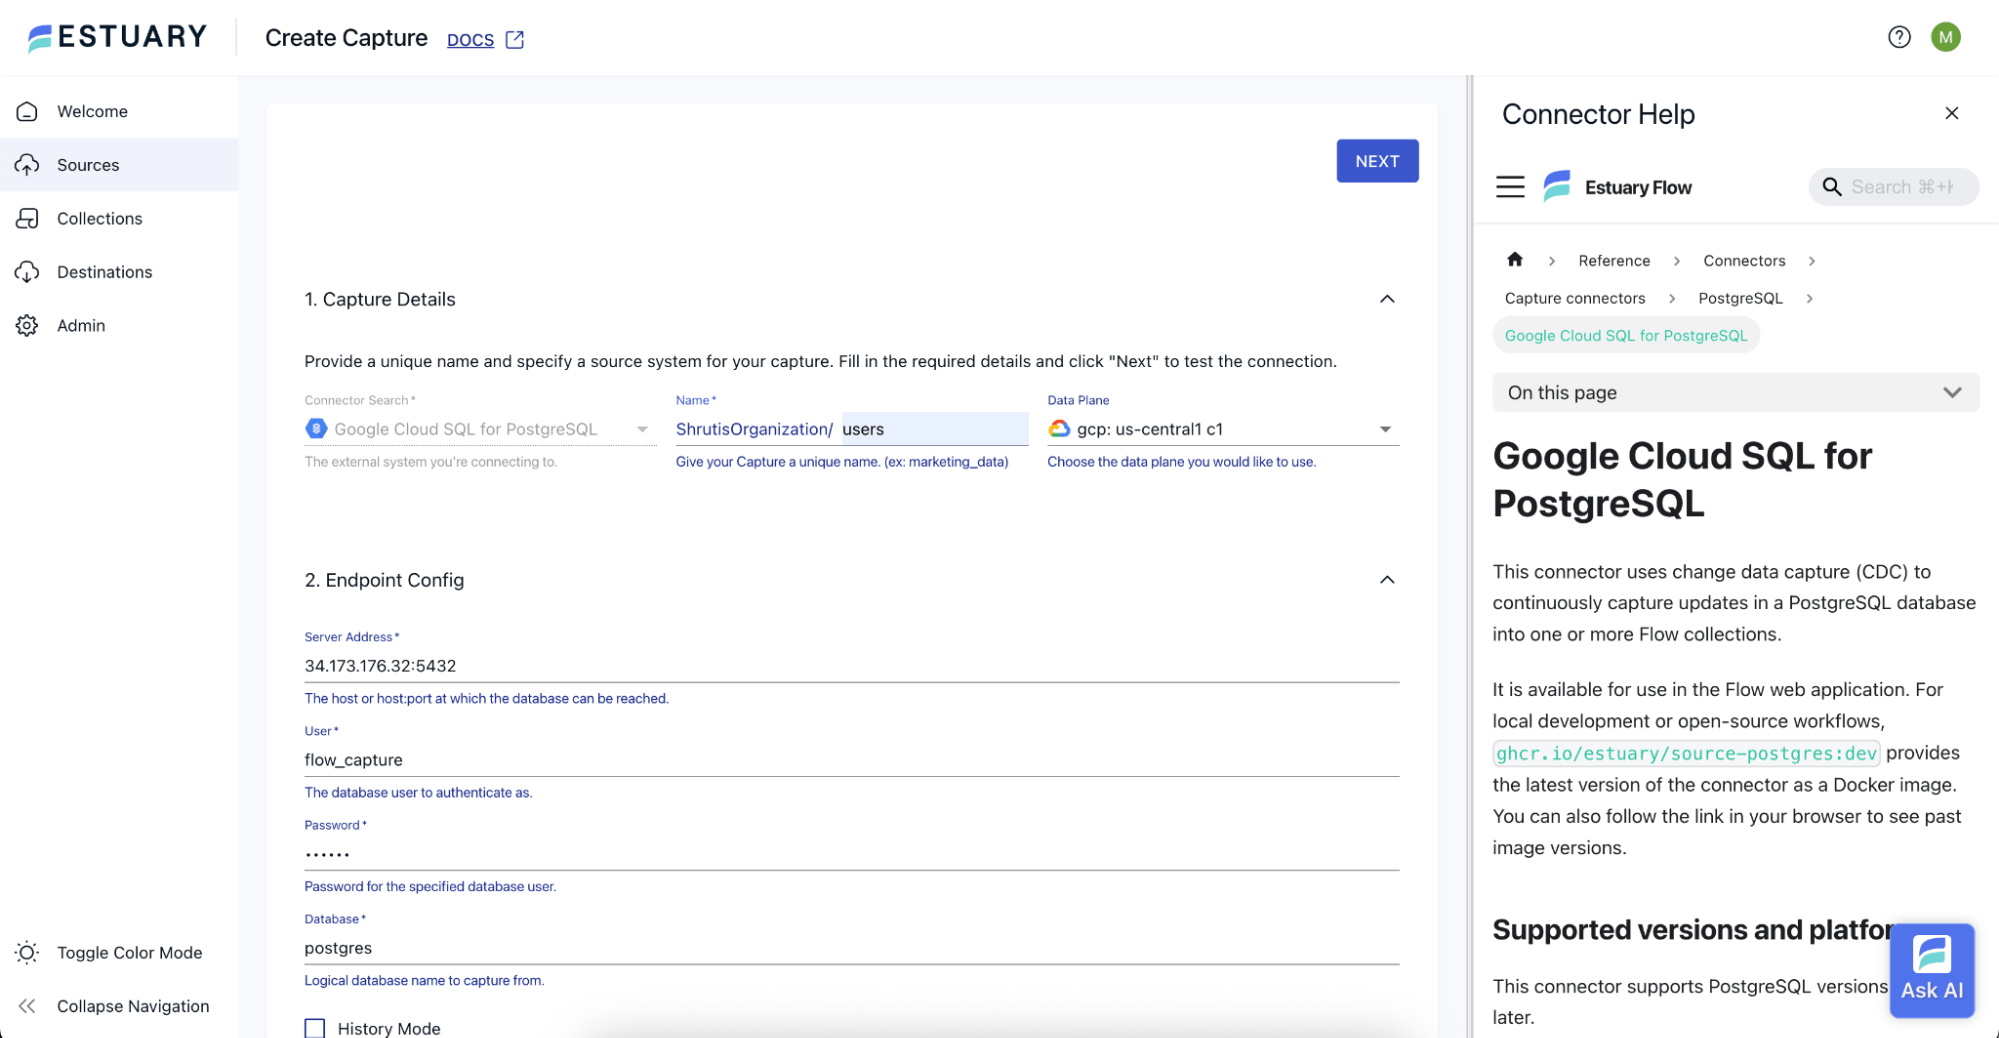
Task: Close the Connector Help panel
Action: [x=1951, y=113]
